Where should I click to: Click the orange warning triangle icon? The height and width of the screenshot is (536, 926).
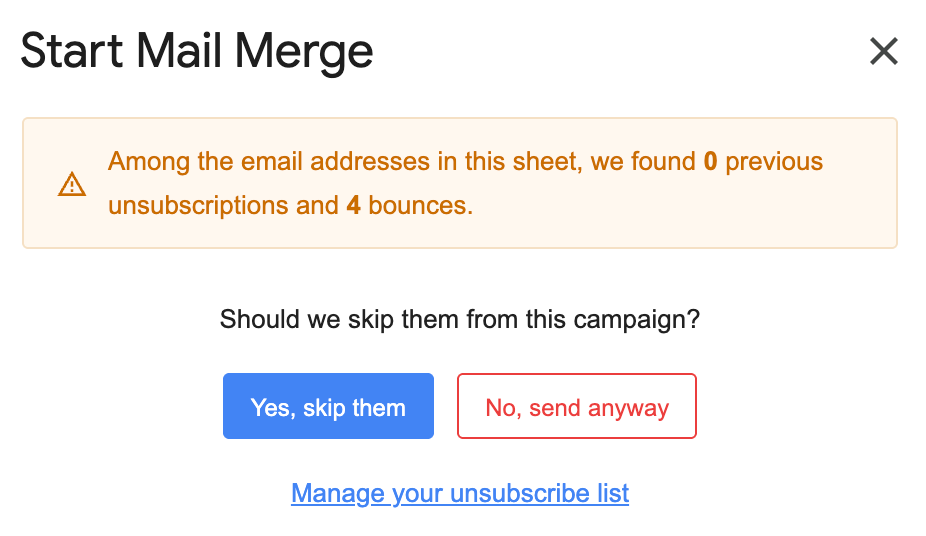[72, 184]
